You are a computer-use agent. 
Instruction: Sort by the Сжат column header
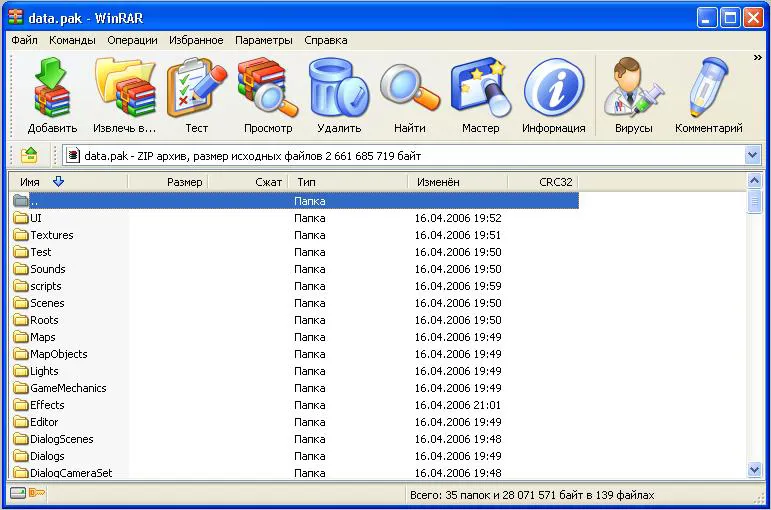[248, 182]
